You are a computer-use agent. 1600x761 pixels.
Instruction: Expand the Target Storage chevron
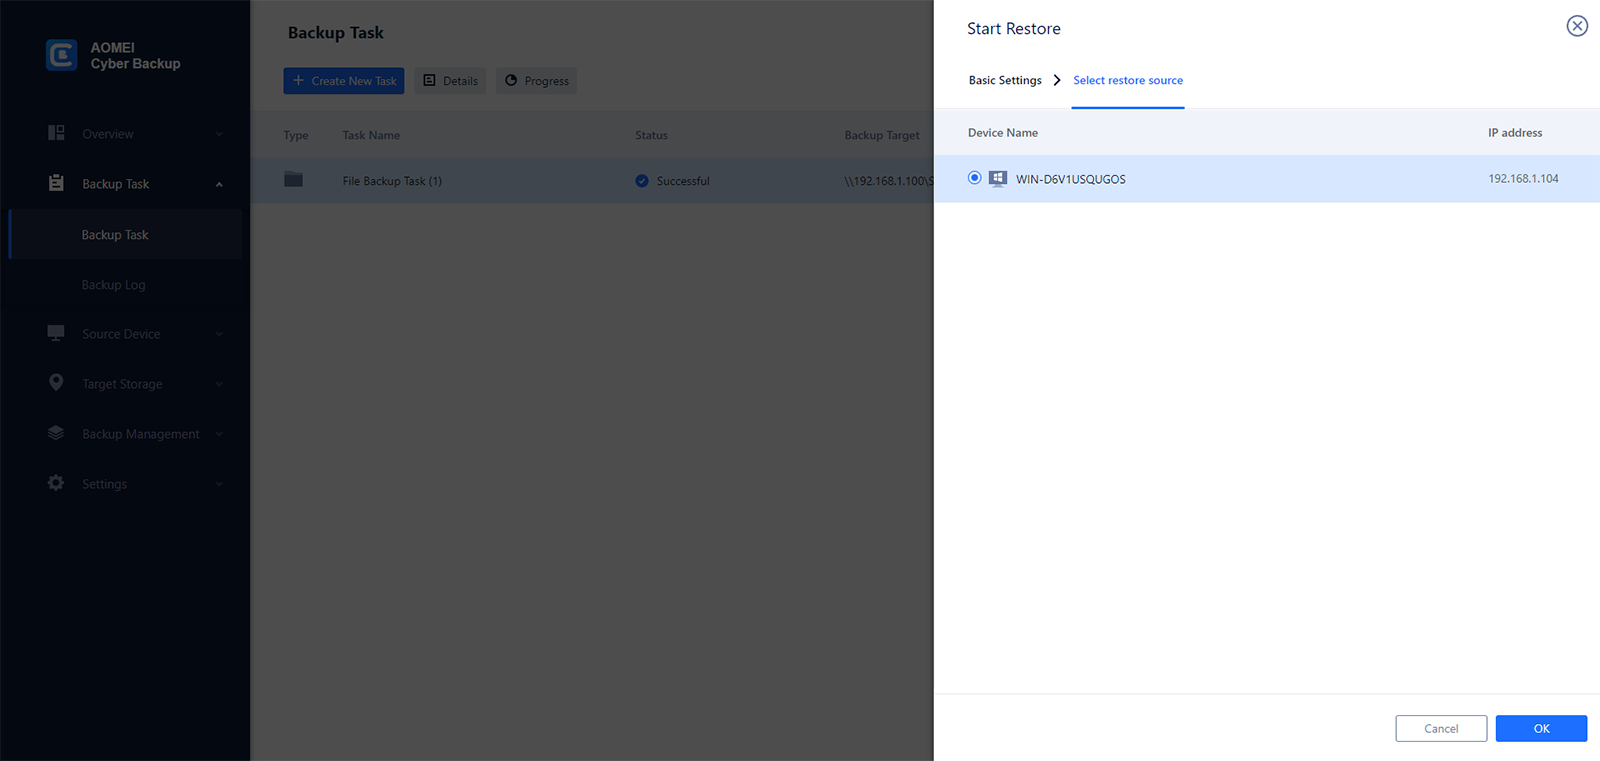click(219, 384)
